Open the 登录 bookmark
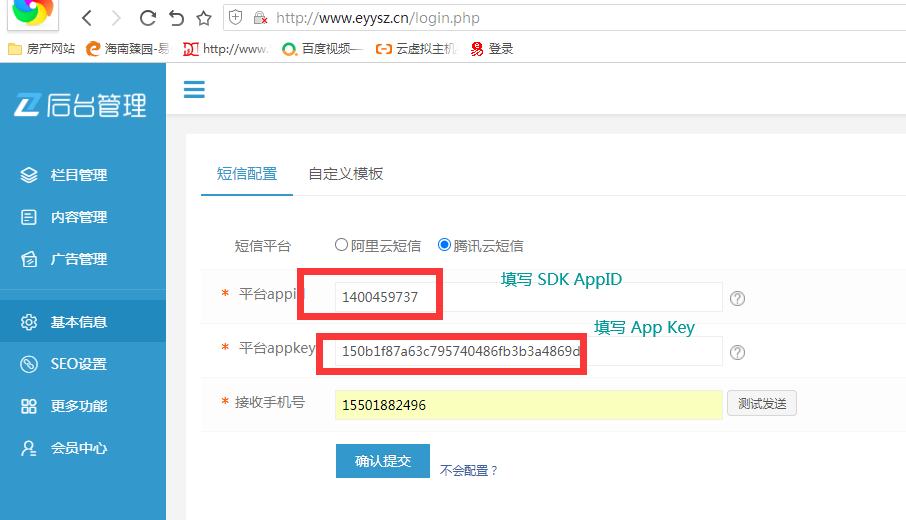 [x=492, y=49]
